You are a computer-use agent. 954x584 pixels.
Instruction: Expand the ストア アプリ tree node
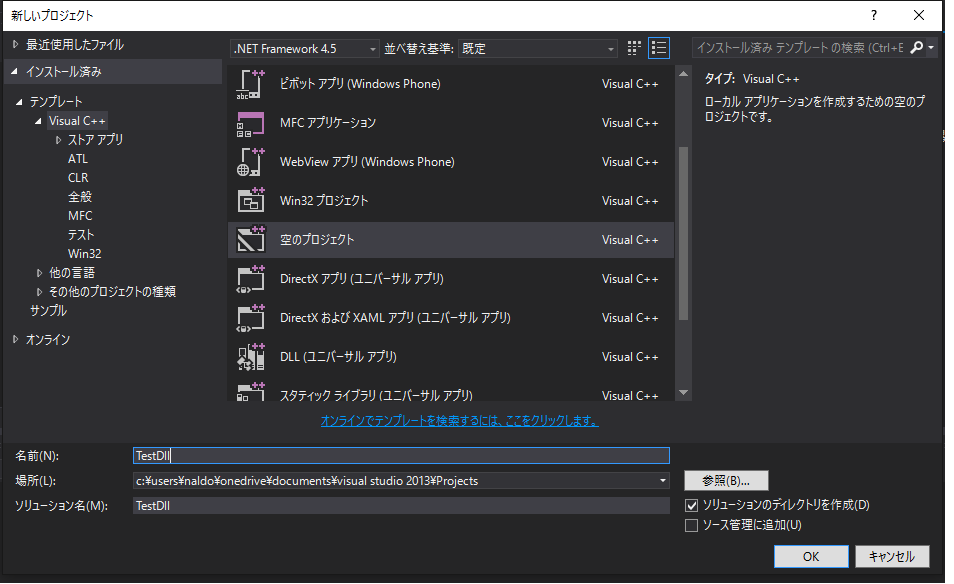pyautogui.click(x=58, y=140)
